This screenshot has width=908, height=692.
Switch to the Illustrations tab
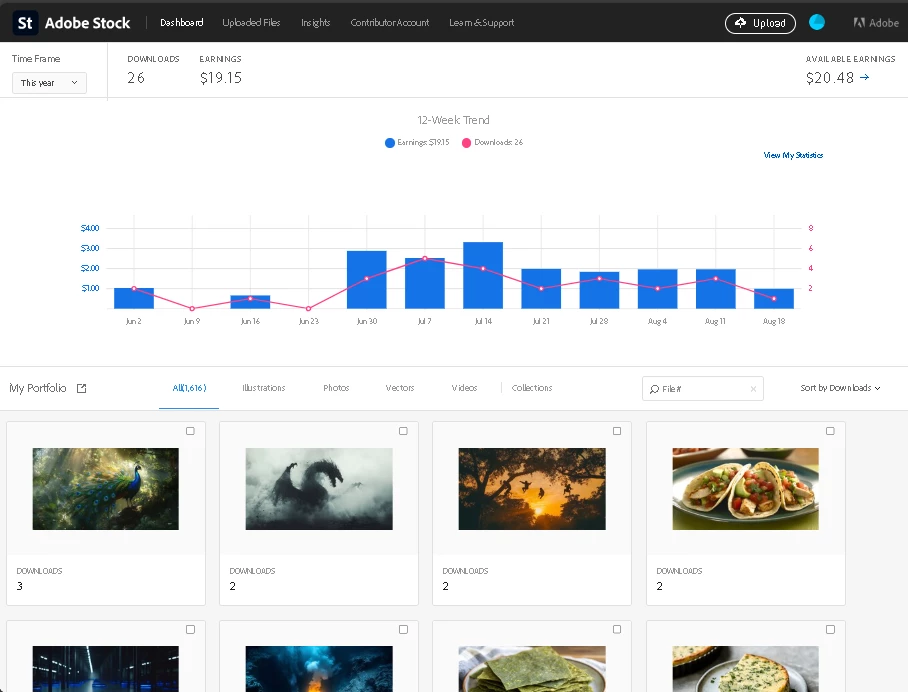(x=263, y=388)
